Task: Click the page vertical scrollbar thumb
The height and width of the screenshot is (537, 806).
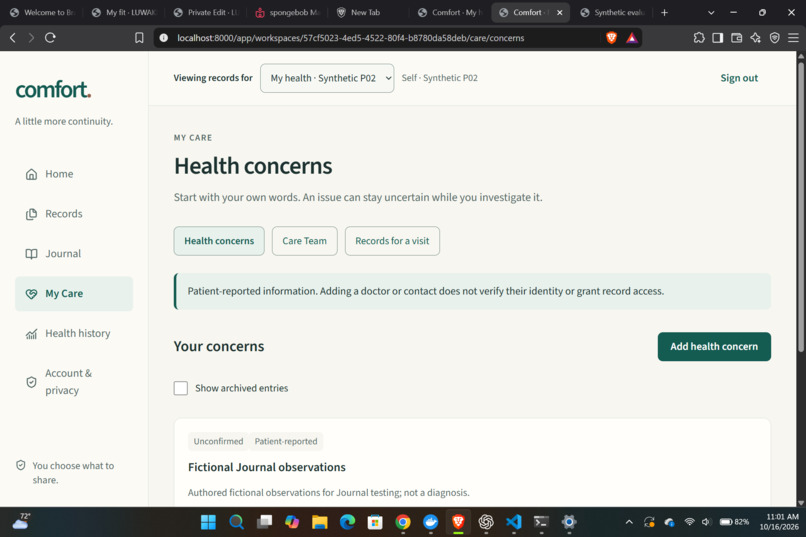Action: pos(801,206)
